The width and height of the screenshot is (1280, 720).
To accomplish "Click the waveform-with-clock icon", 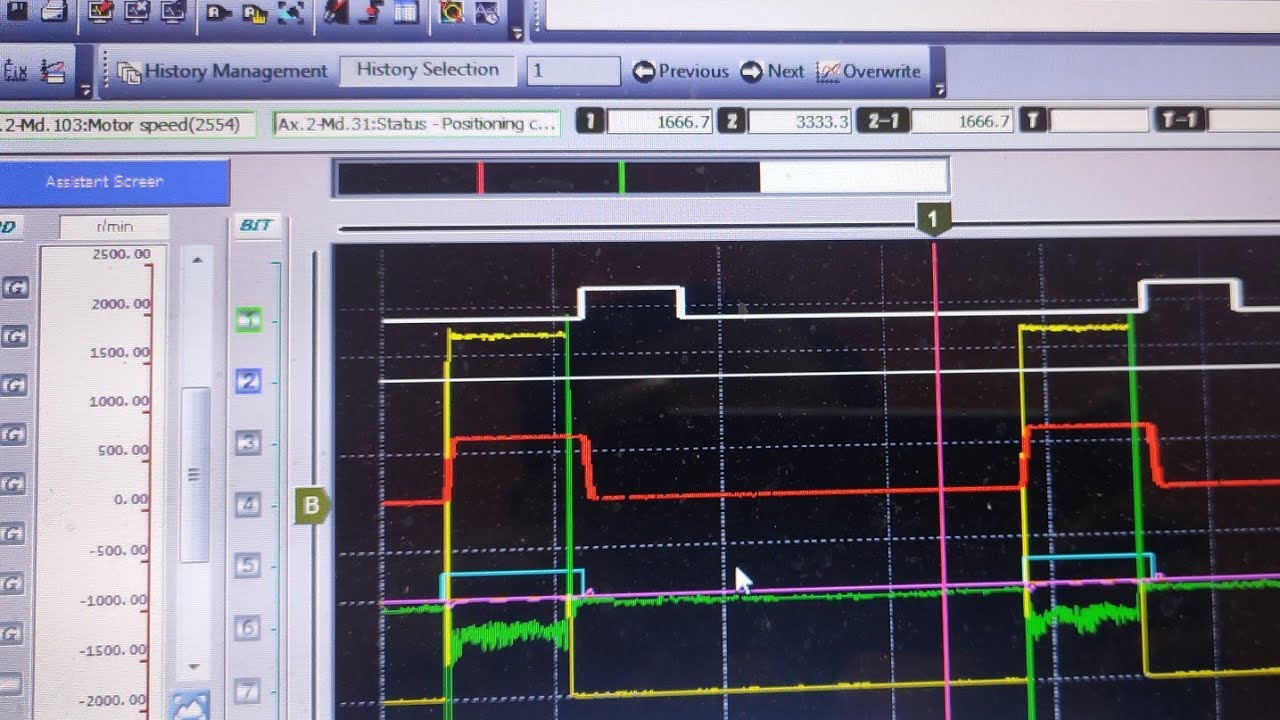I will click(x=486, y=12).
